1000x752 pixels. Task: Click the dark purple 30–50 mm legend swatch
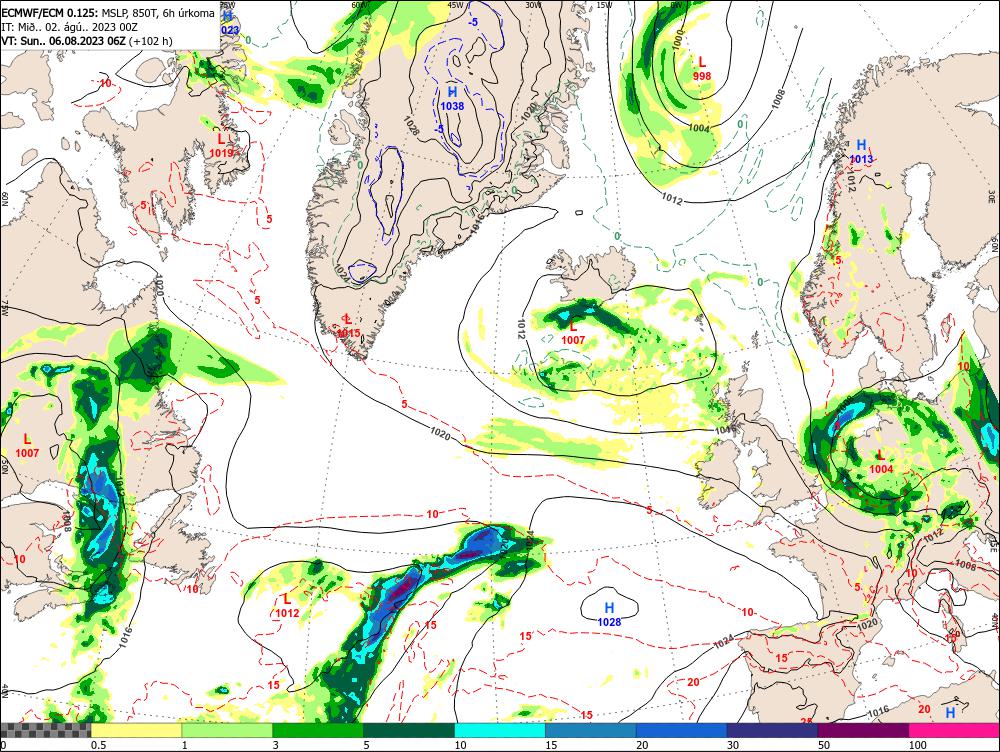pyautogui.click(x=772, y=730)
